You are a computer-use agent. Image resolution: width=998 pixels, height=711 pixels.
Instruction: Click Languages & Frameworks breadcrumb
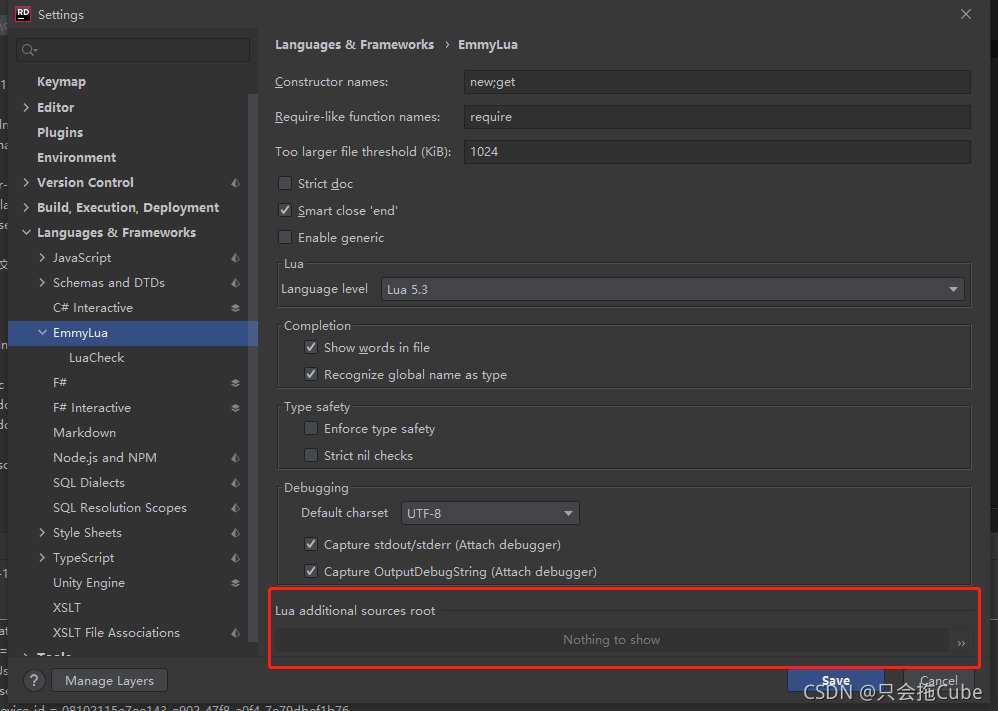point(355,45)
